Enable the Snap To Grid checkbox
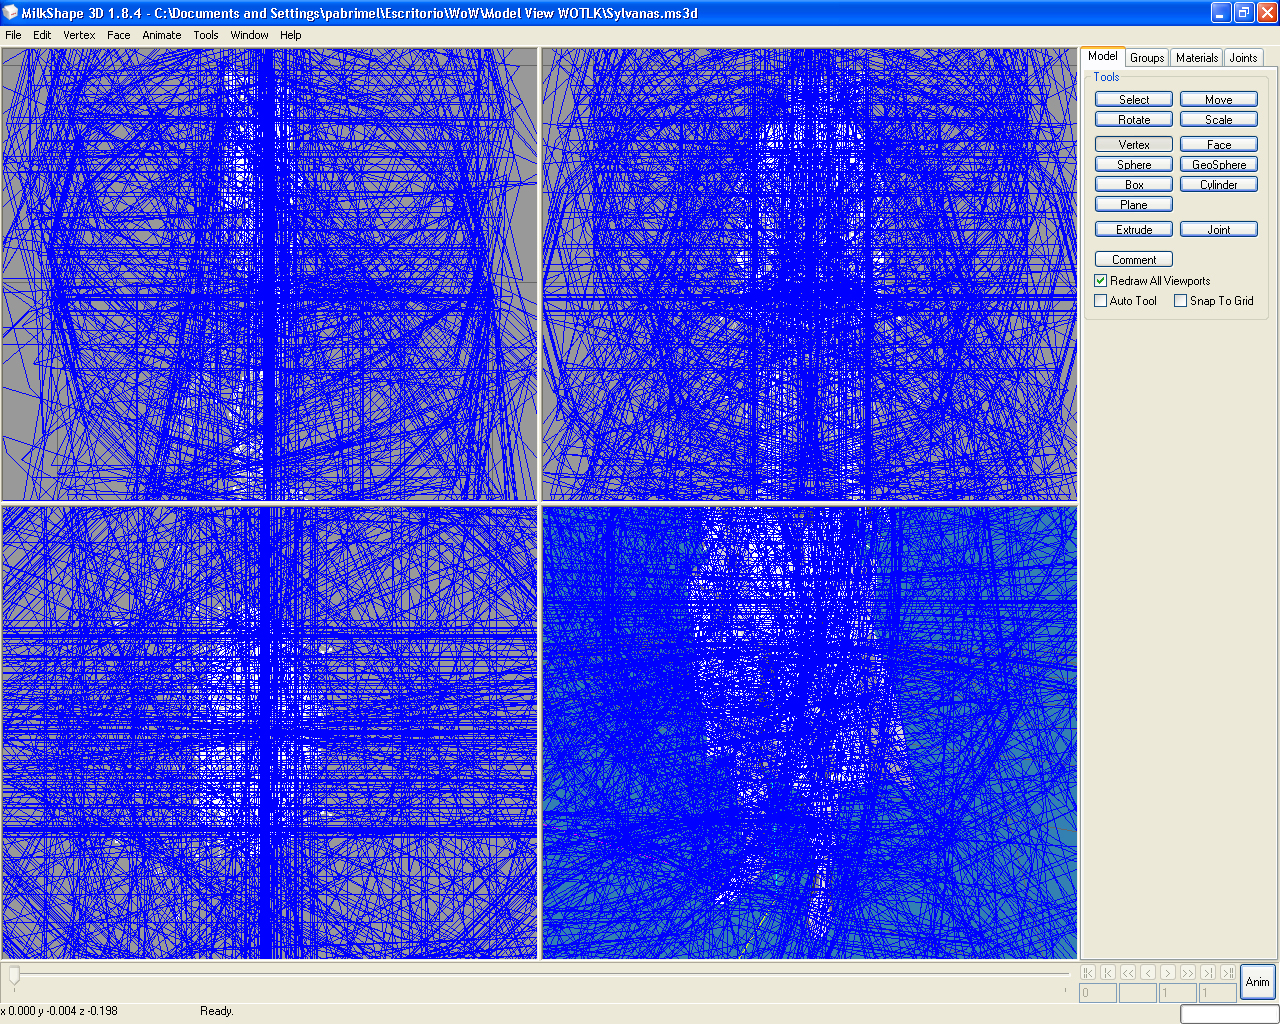The height and width of the screenshot is (1024, 1280). click(x=1181, y=300)
